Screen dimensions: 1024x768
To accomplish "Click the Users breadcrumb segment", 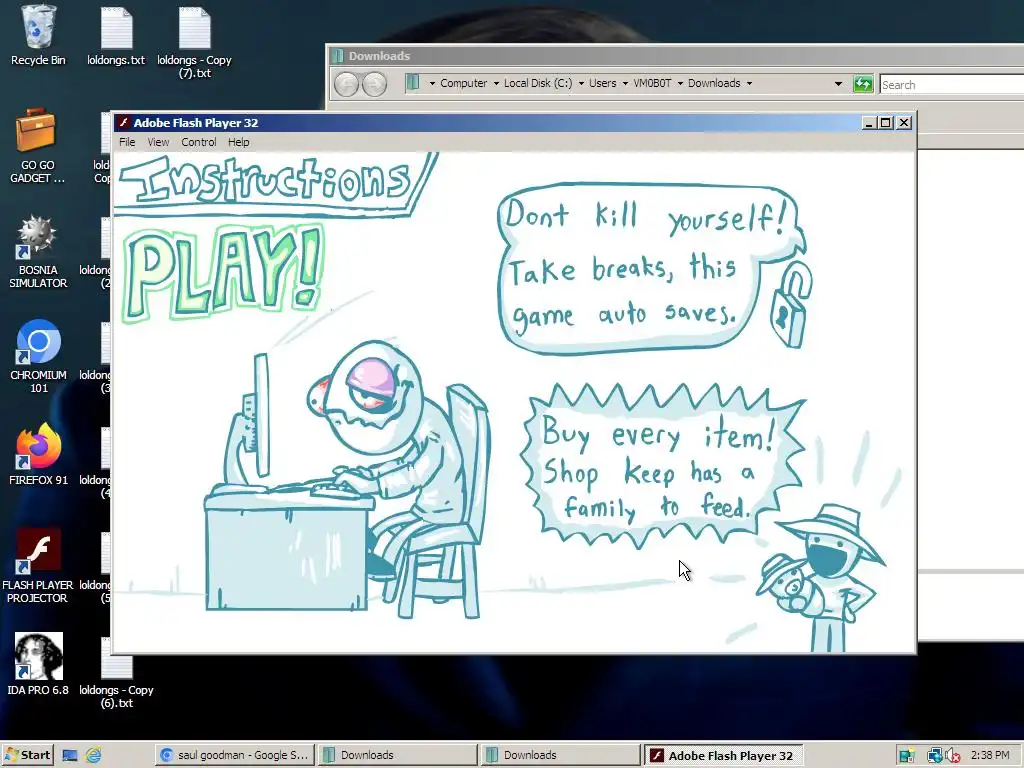I will pyautogui.click(x=602, y=84).
